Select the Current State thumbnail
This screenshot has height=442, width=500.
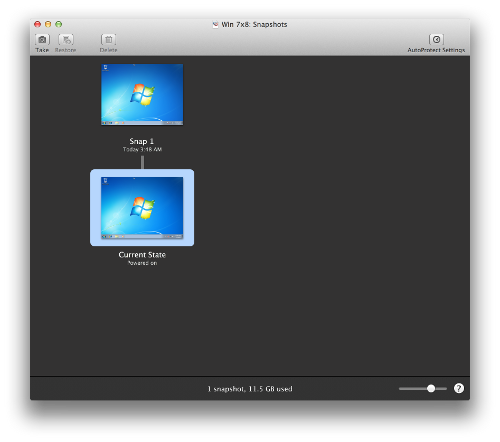click(142, 208)
